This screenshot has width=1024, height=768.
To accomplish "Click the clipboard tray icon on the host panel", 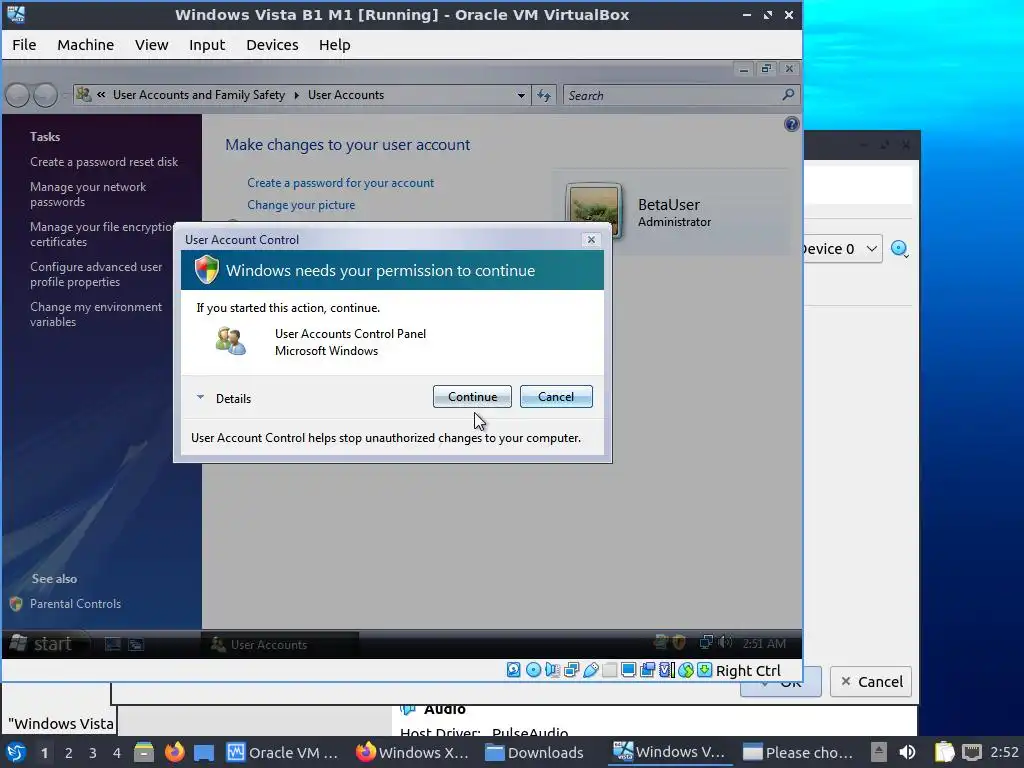I will pos(944,752).
